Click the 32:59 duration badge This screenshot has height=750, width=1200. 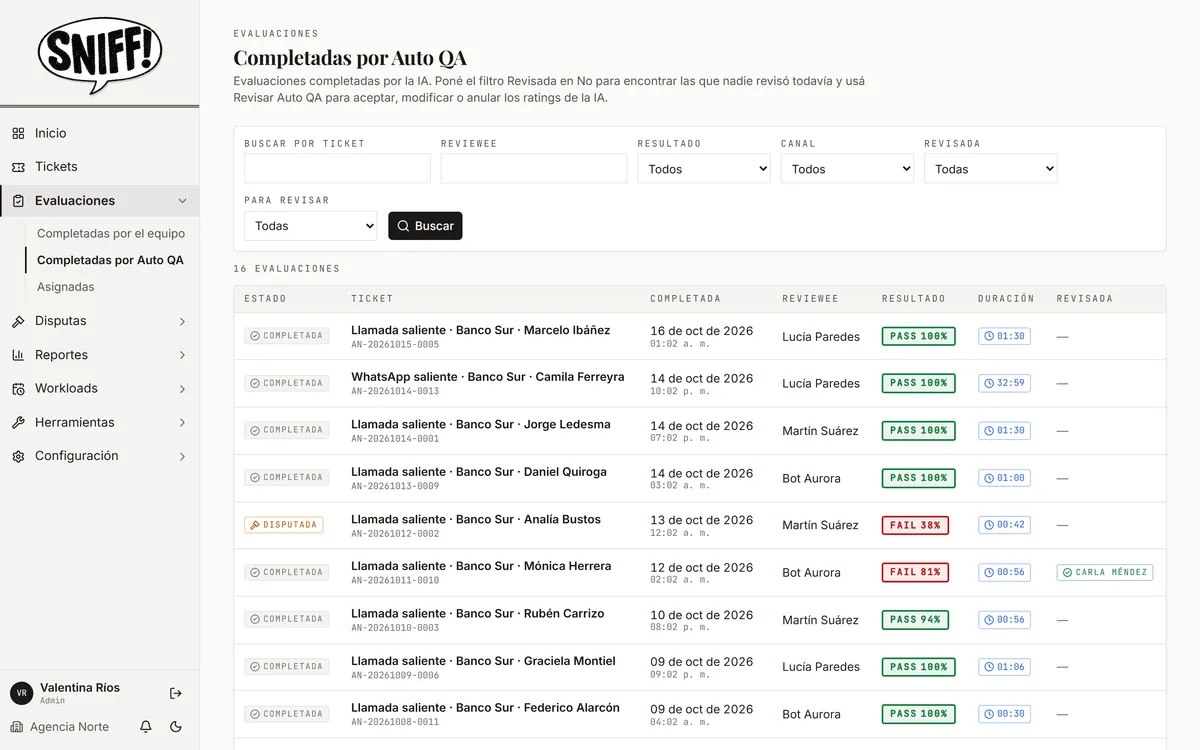point(1004,383)
